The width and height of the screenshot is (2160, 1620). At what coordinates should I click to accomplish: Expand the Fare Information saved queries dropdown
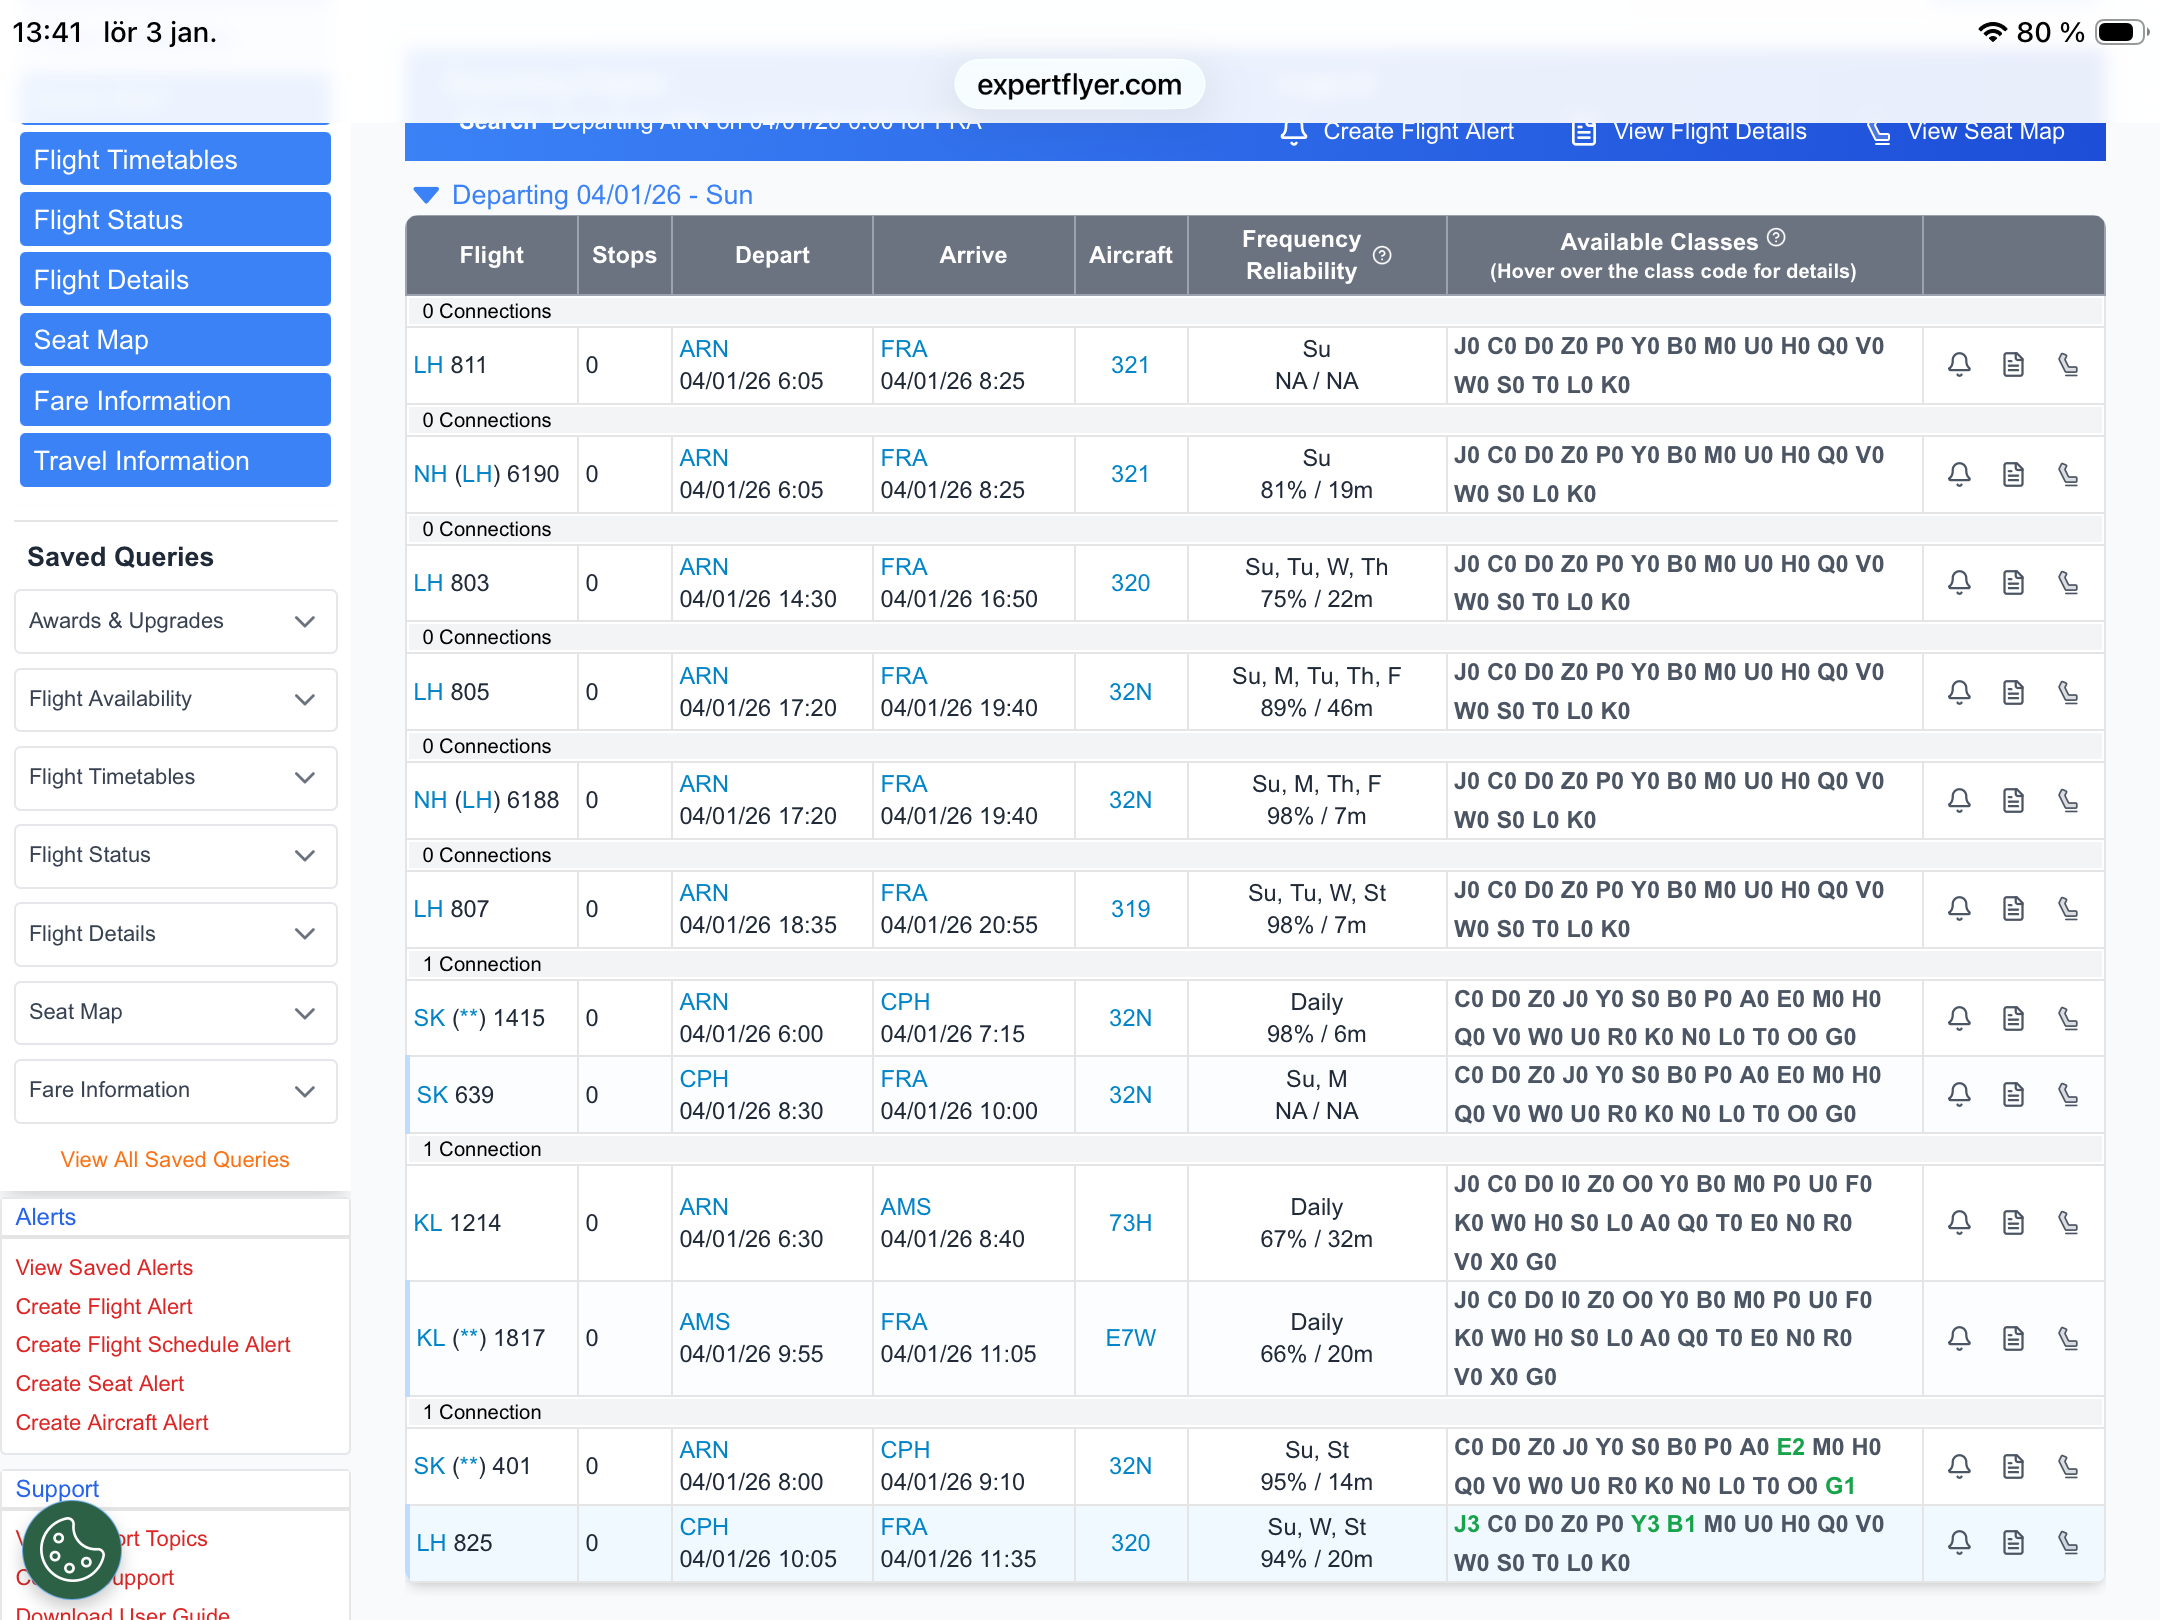point(305,1090)
